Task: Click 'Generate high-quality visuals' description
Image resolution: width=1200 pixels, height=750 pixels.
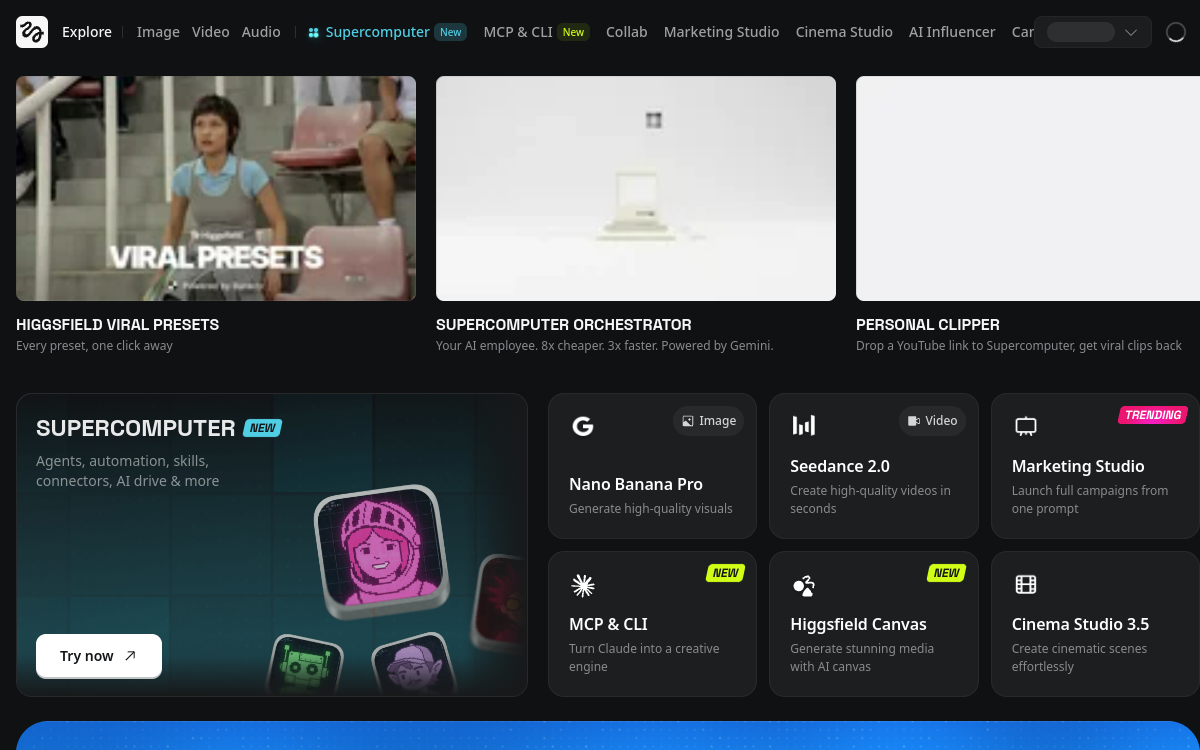Action: click(x=651, y=509)
